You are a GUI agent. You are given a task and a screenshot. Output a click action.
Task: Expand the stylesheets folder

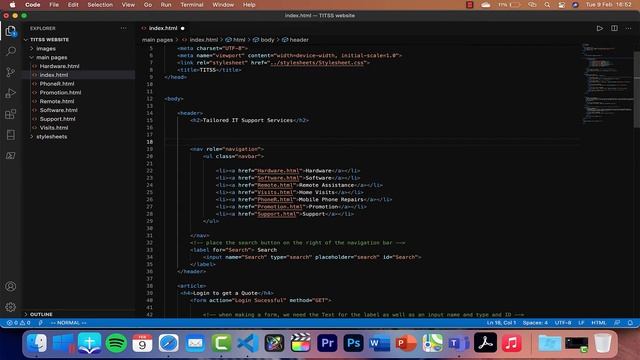click(51, 137)
